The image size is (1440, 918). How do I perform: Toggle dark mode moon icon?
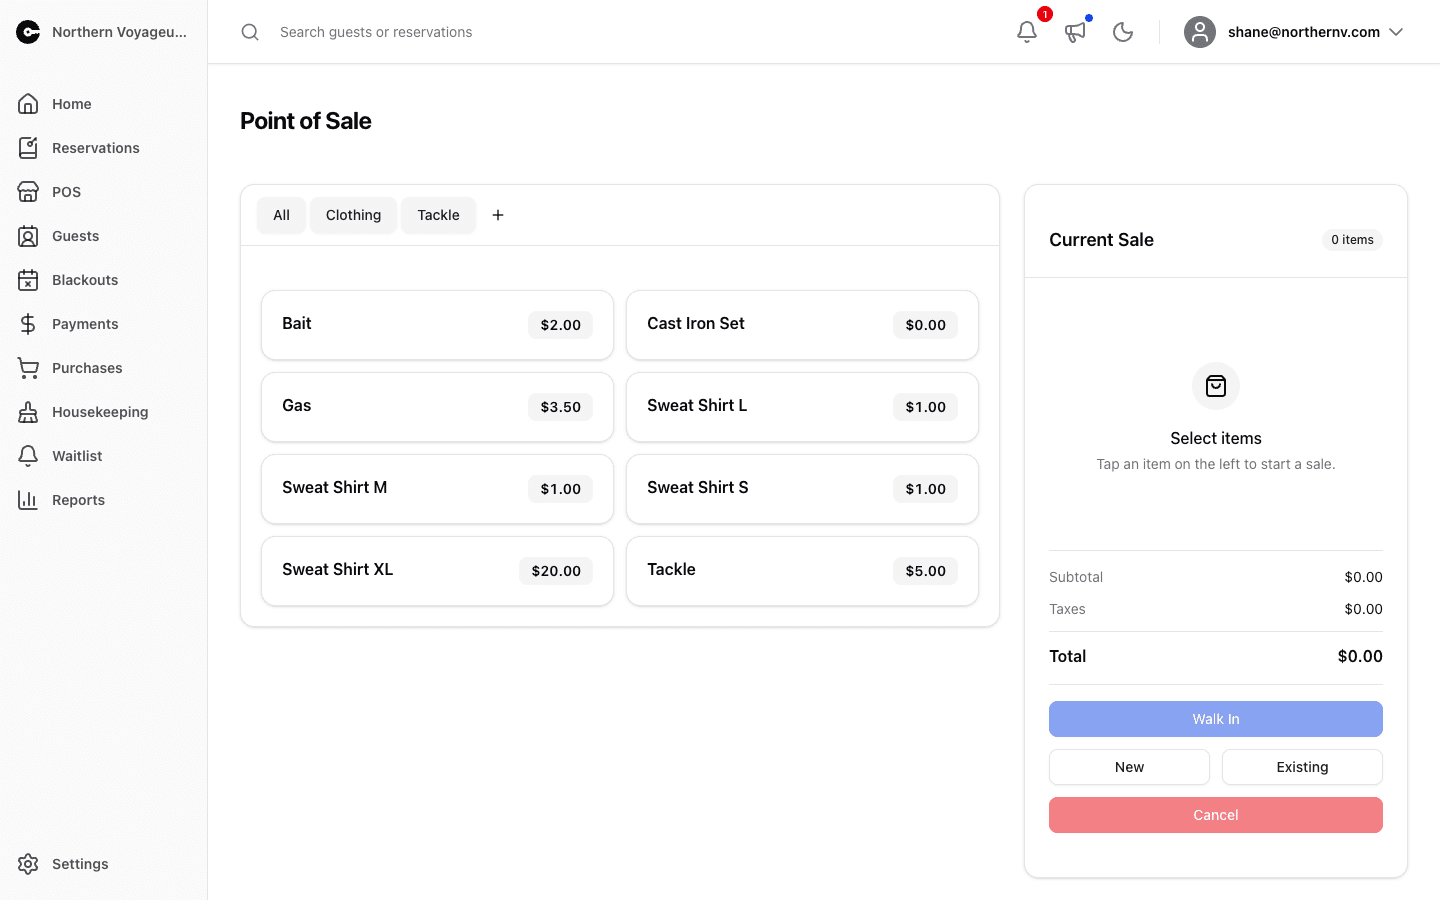click(1123, 32)
